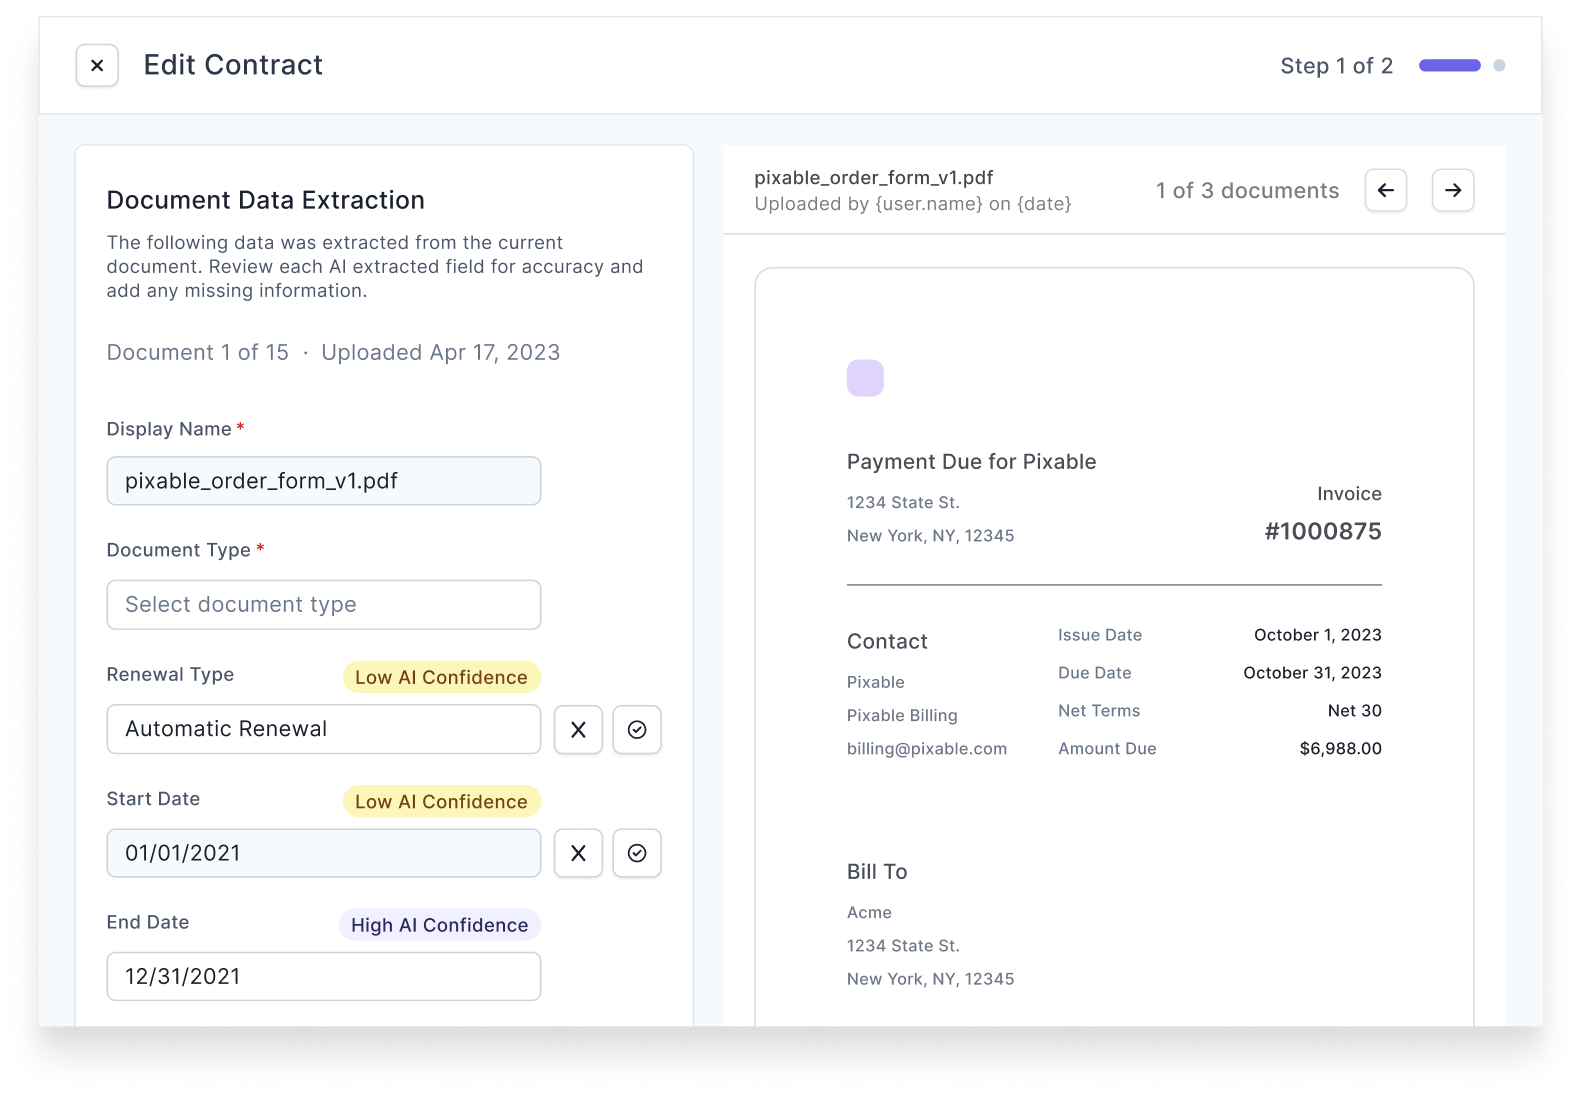Screen dimensions: 1582x1096
Task: Approve the Renewal Type extracted value
Action: 637,729
